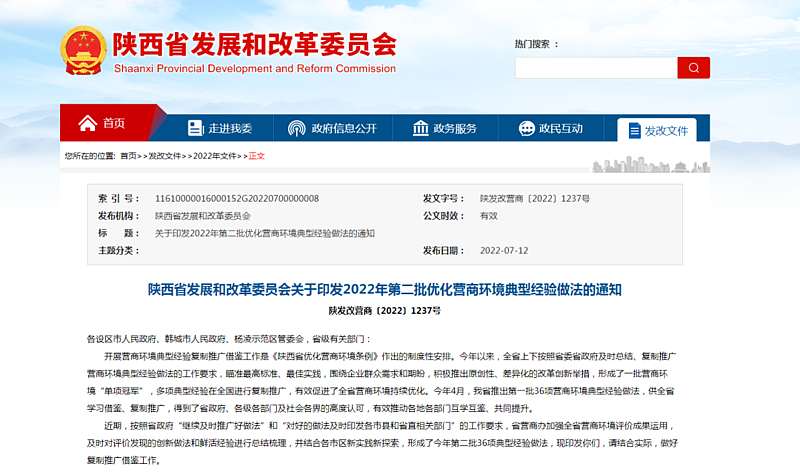
Task: Click the 走进我委 building icon
Action: (x=195, y=128)
